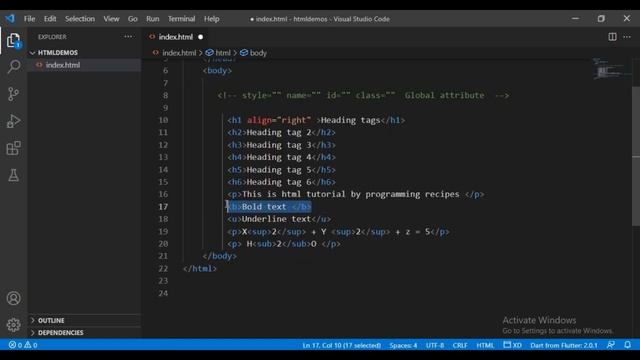Open the Help menu
This screenshot has height=360, width=640.
(x=211, y=19)
